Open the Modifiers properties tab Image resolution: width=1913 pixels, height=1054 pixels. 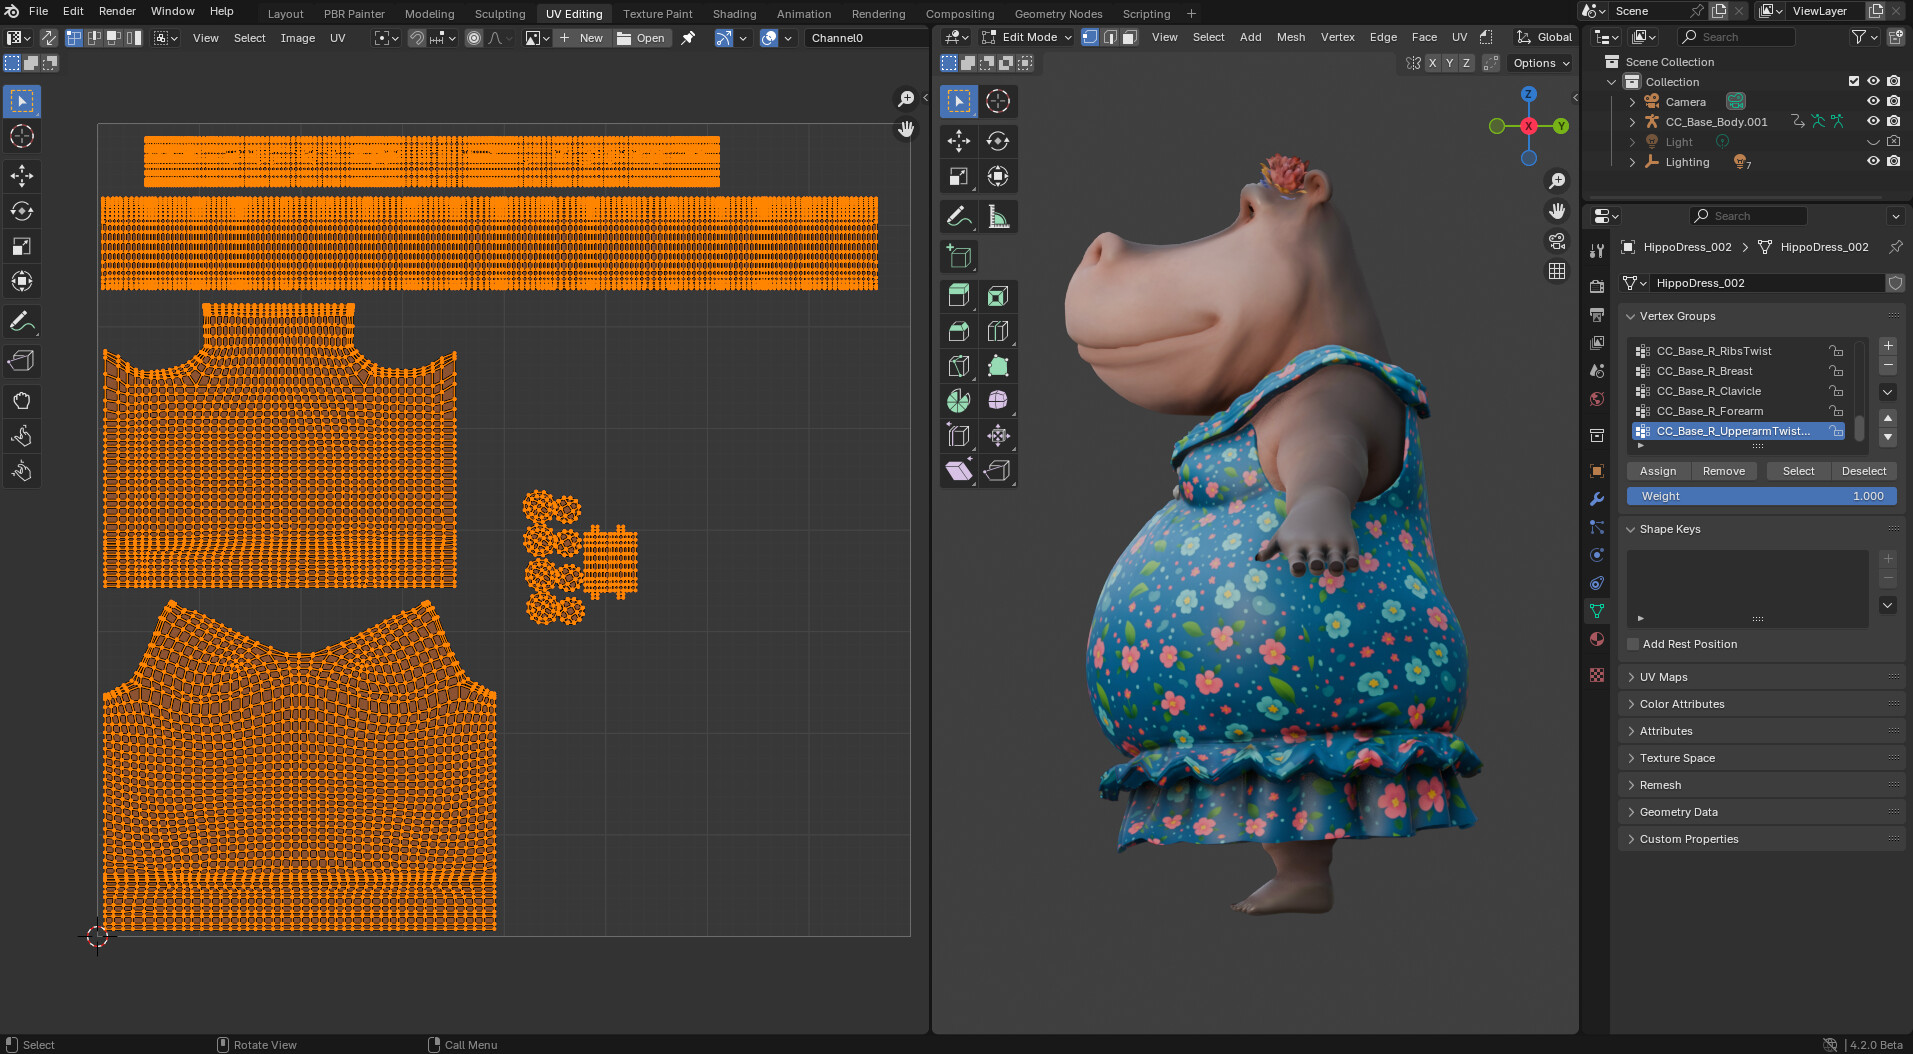1597,499
